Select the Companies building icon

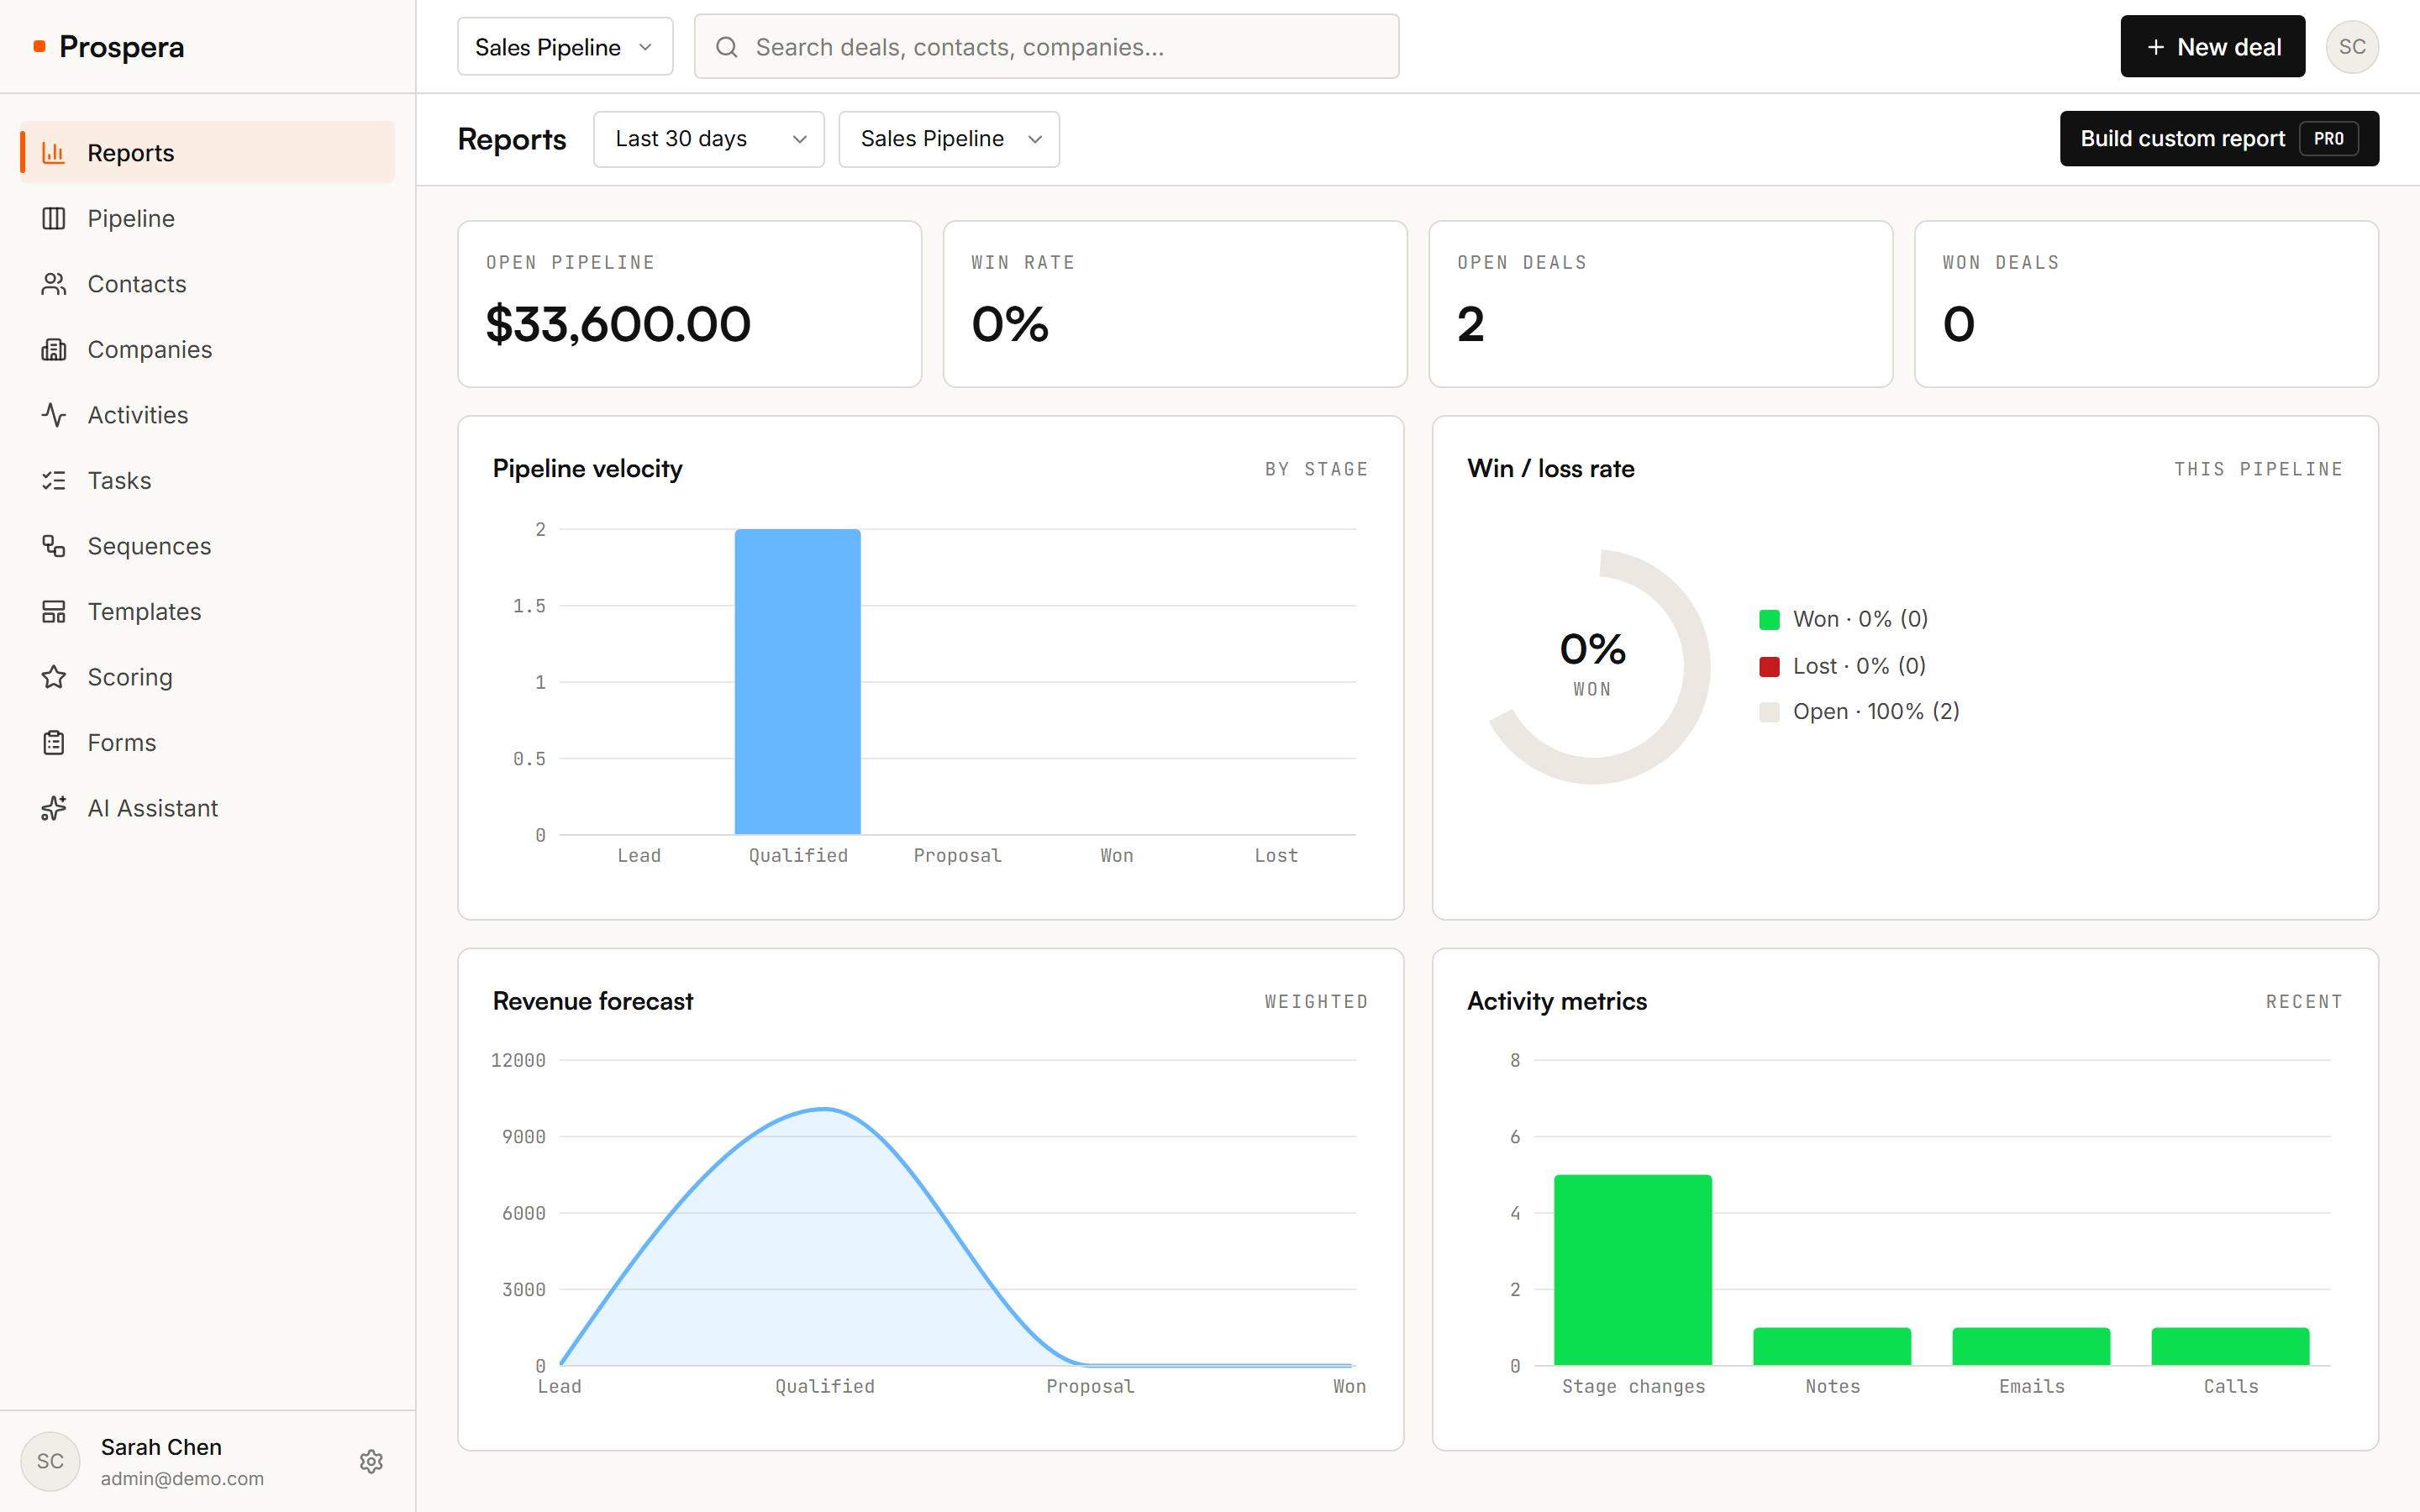point(54,349)
